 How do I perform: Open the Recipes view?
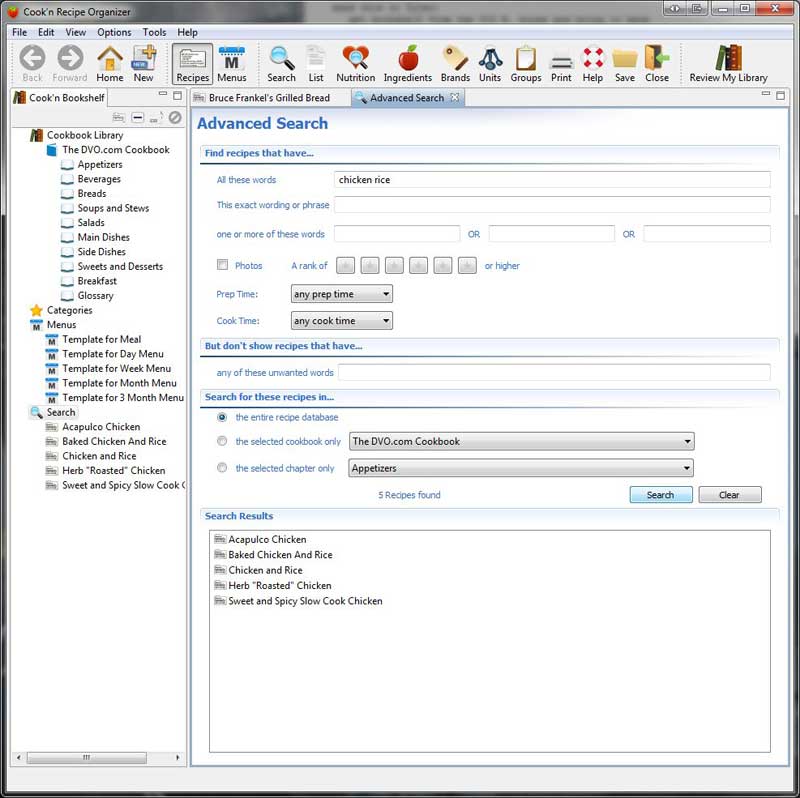pos(192,63)
